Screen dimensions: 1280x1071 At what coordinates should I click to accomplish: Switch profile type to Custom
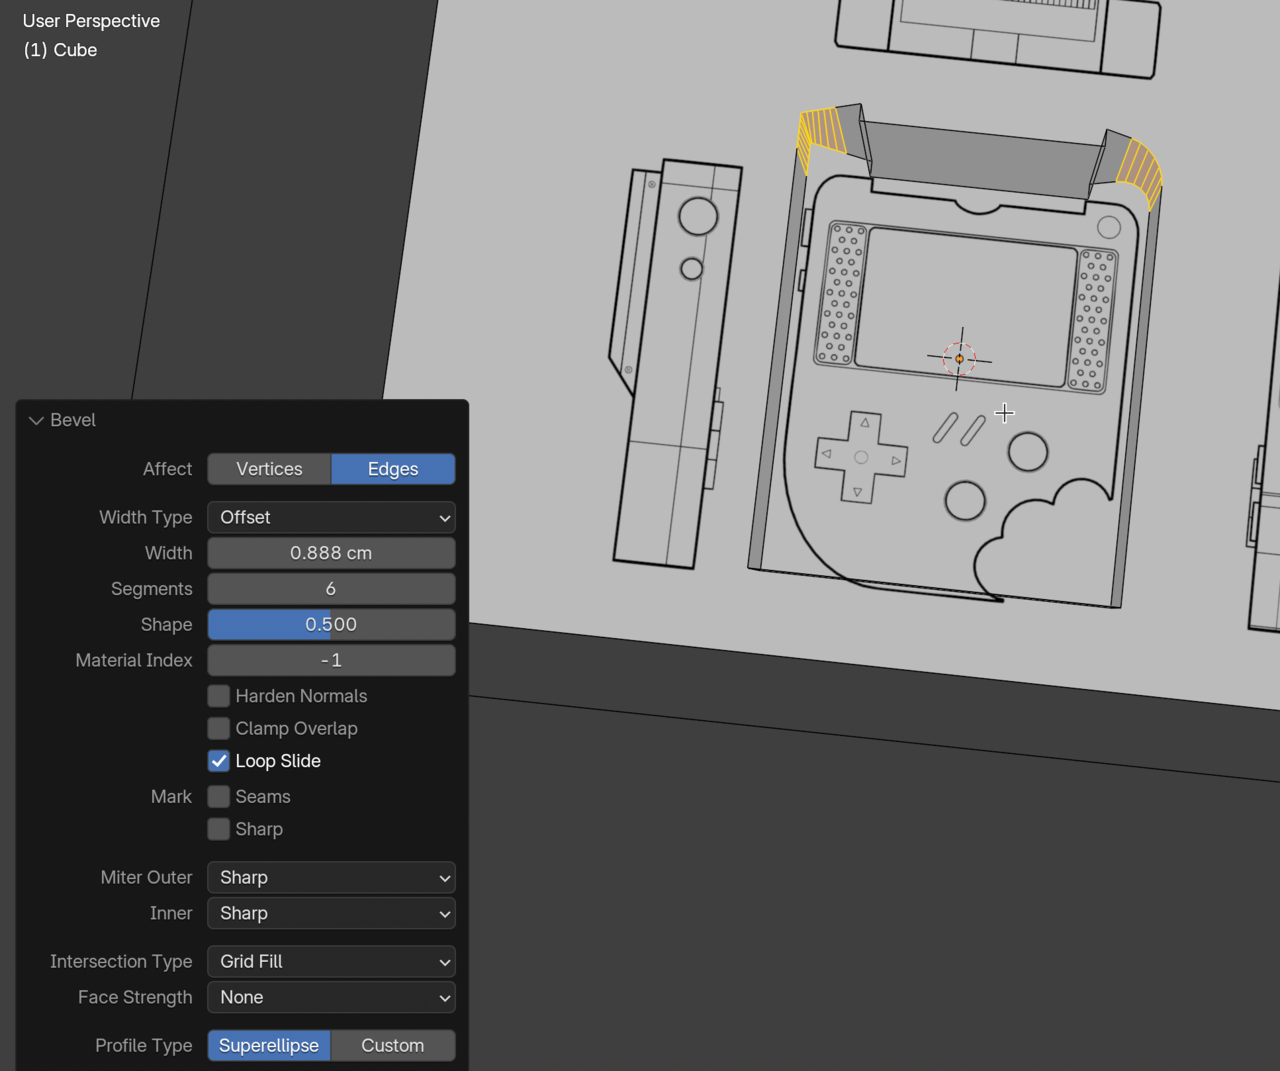point(393,1046)
